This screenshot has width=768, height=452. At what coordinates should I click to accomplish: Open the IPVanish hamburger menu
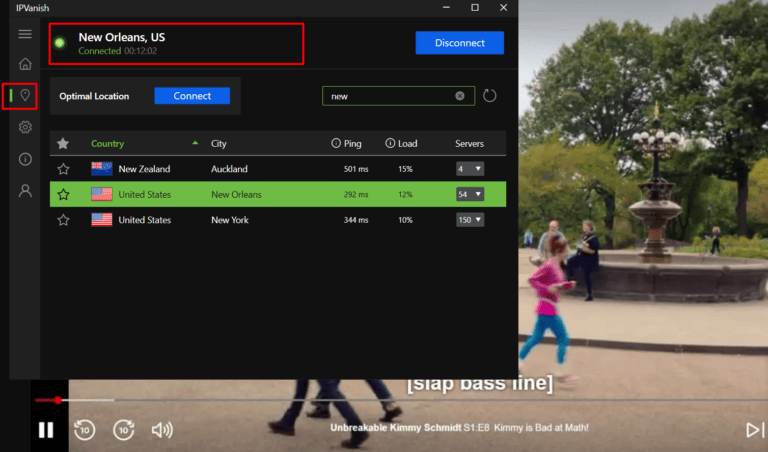pos(25,34)
